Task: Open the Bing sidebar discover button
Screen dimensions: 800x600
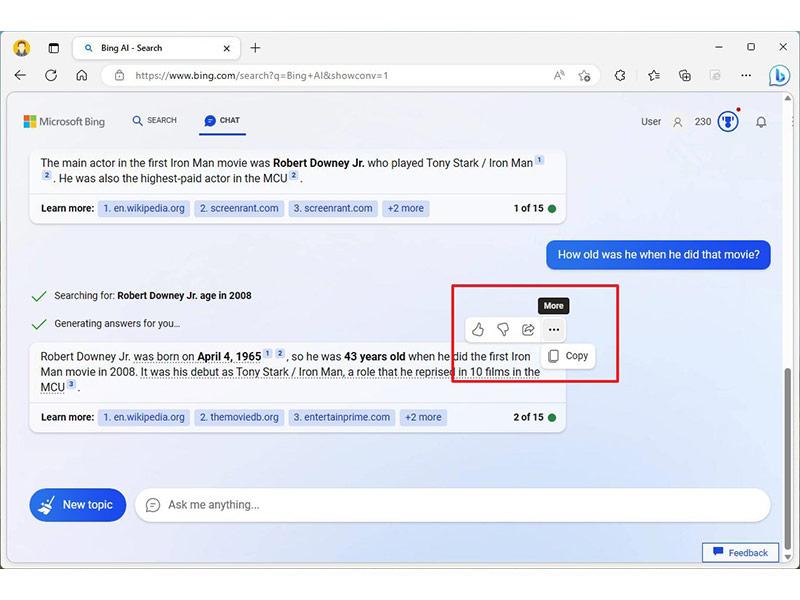Action: click(x=779, y=76)
